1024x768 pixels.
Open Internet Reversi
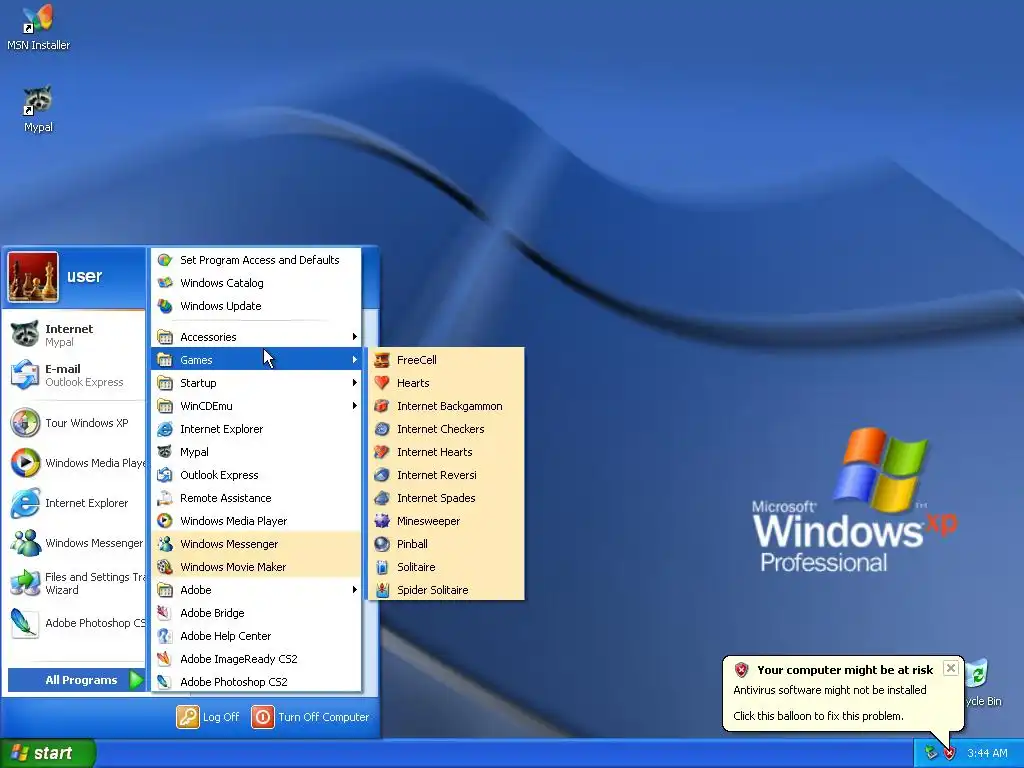coord(446,475)
